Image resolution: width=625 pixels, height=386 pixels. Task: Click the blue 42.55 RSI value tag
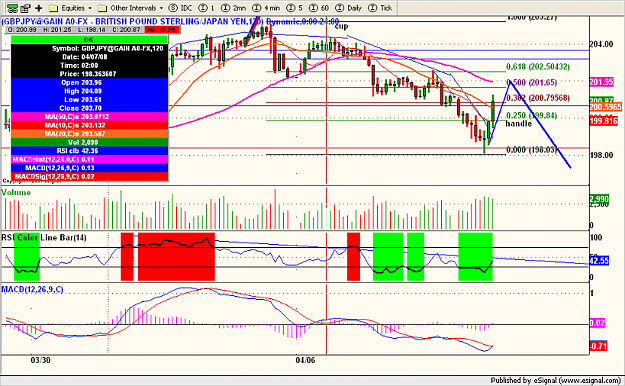[599, 261]
